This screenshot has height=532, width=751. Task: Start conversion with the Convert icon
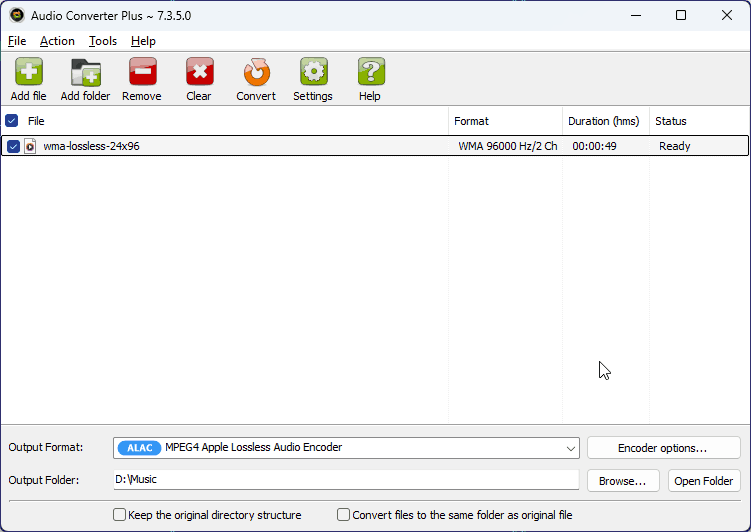256,72
